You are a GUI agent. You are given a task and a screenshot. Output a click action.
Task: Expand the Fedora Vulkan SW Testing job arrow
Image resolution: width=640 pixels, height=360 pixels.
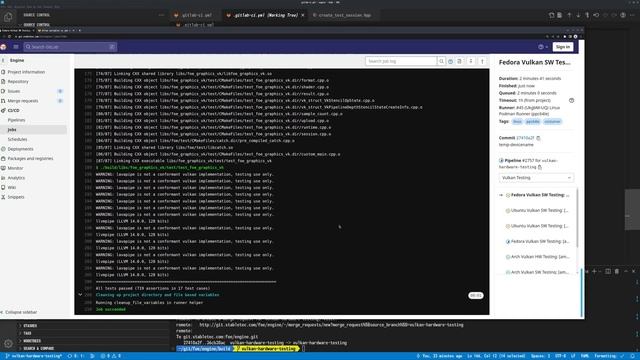[501, 195]
